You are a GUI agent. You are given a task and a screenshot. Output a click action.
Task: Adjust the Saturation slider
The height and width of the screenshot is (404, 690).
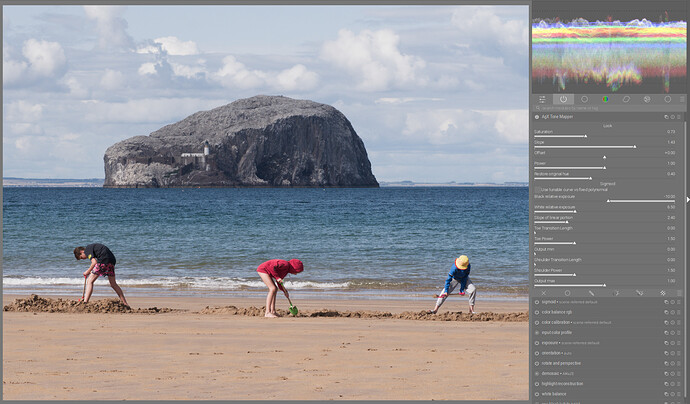605,134
